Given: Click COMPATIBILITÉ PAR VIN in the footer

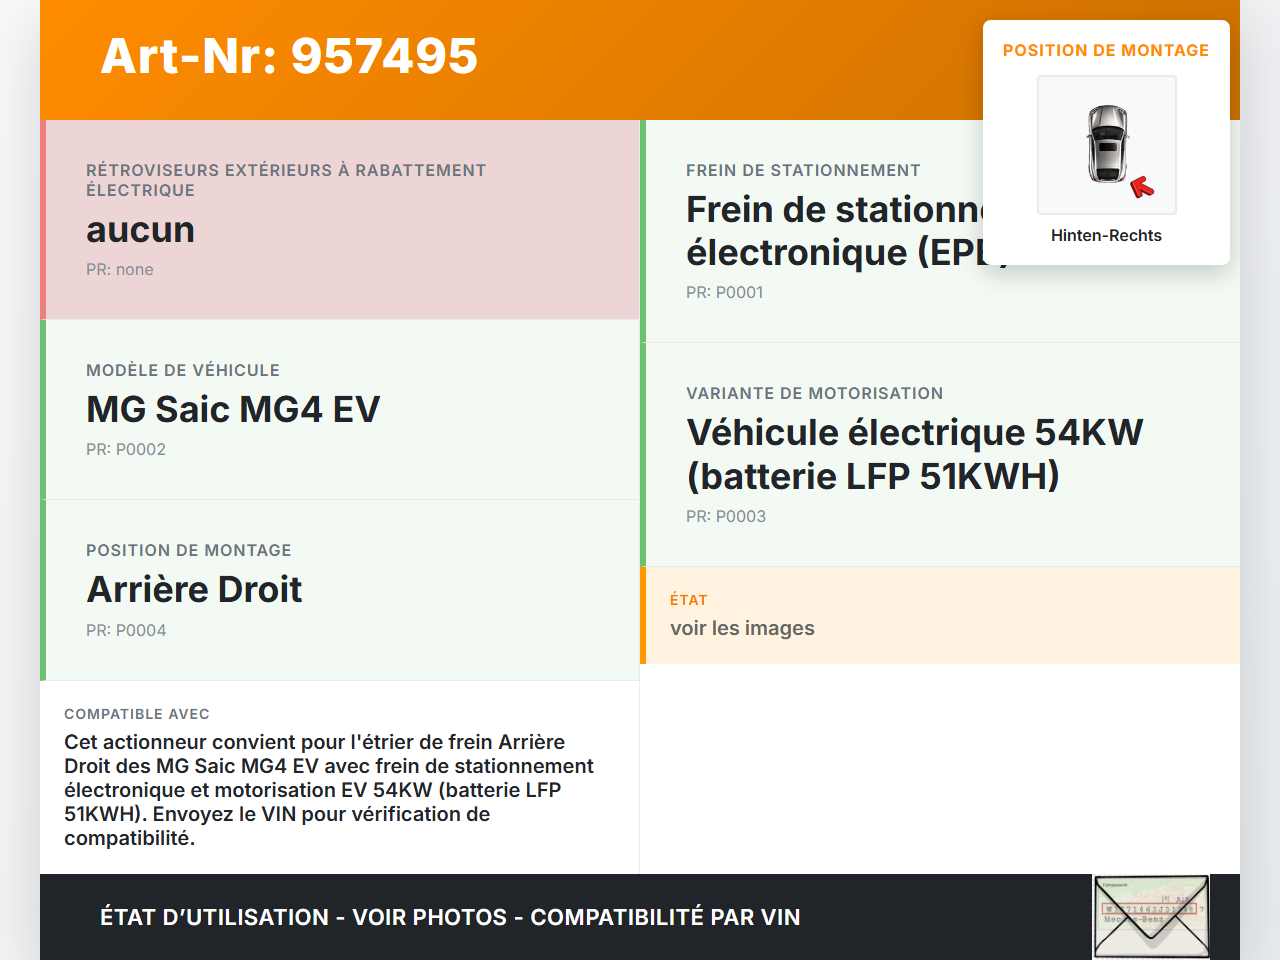Looking at the screenshot, I should click(x=666, y=917).
